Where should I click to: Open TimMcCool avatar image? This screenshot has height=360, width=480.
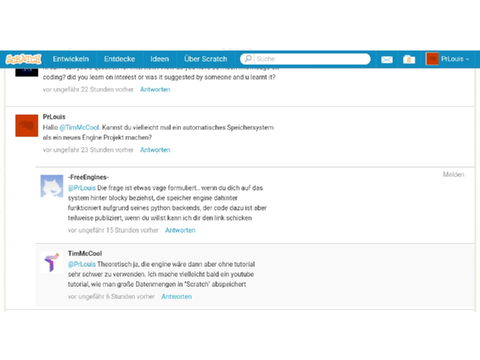coord(52,262)
